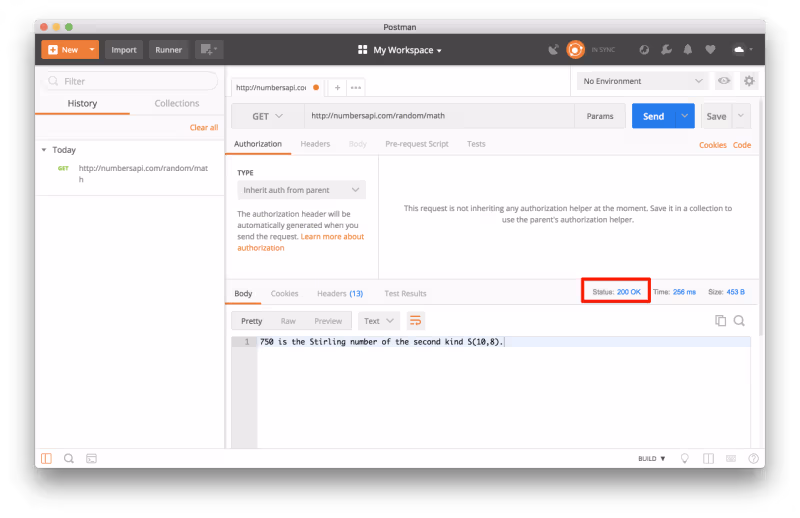Click the request URL field
The width and height of the screenshot is (800, 518).
[439, 116]
